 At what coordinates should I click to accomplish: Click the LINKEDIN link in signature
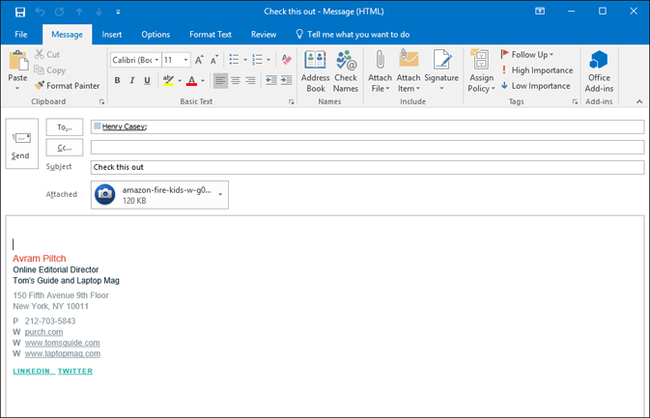coord(31,371)
